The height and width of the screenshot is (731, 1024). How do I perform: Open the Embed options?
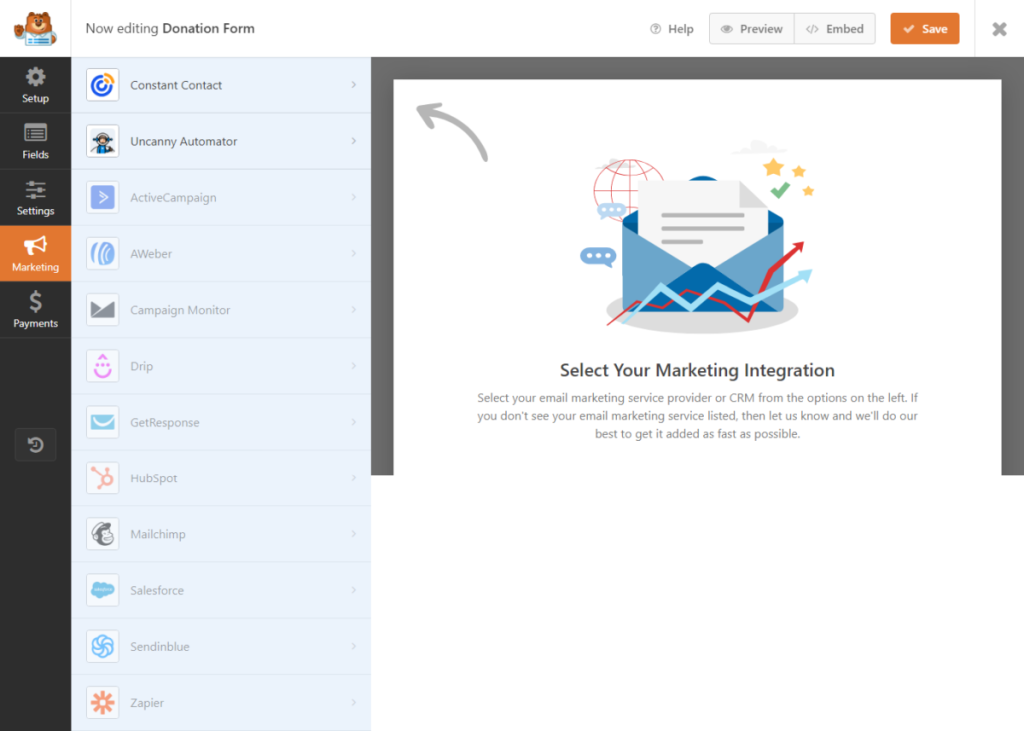835,28
